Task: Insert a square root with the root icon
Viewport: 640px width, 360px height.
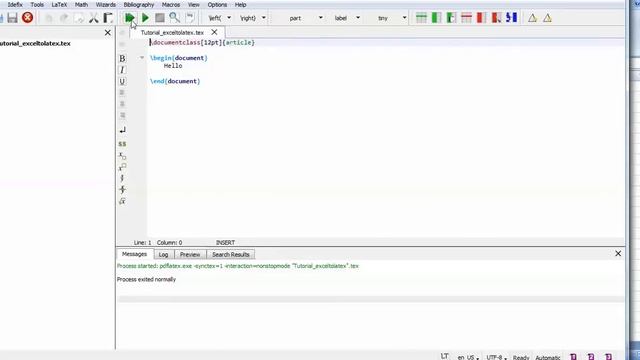Action: click(x=122, y=201)
